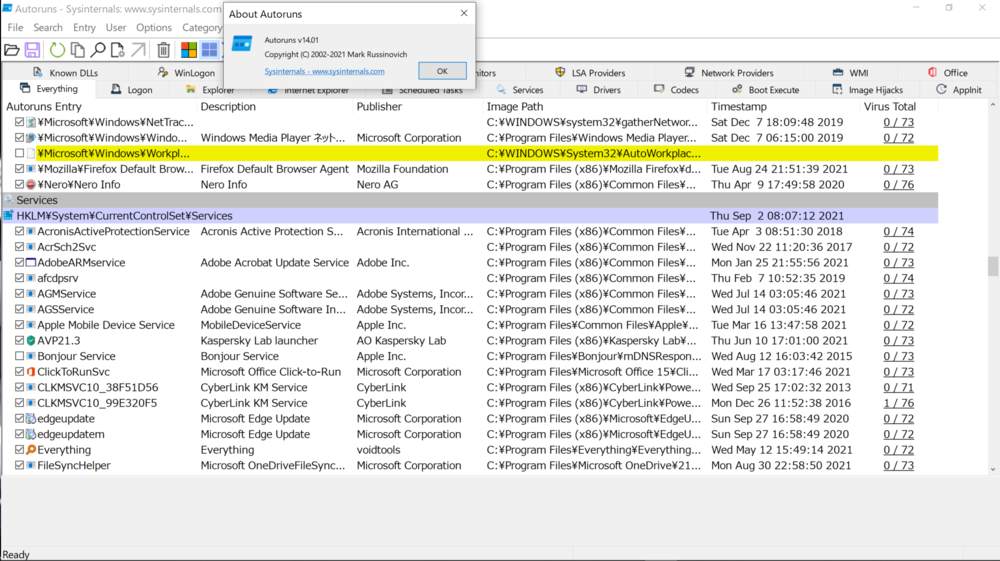Screen dimensions: 1000x561
Task: Click the document with gear toolbar icon
Action: [118, 50]
